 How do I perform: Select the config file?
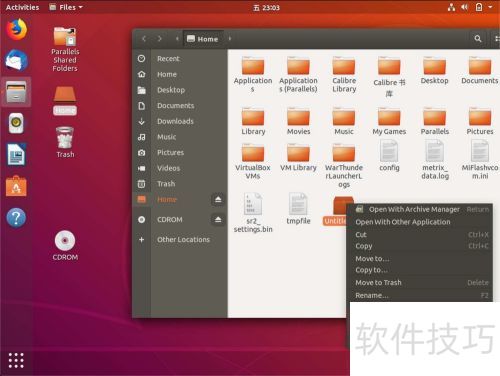389,156
